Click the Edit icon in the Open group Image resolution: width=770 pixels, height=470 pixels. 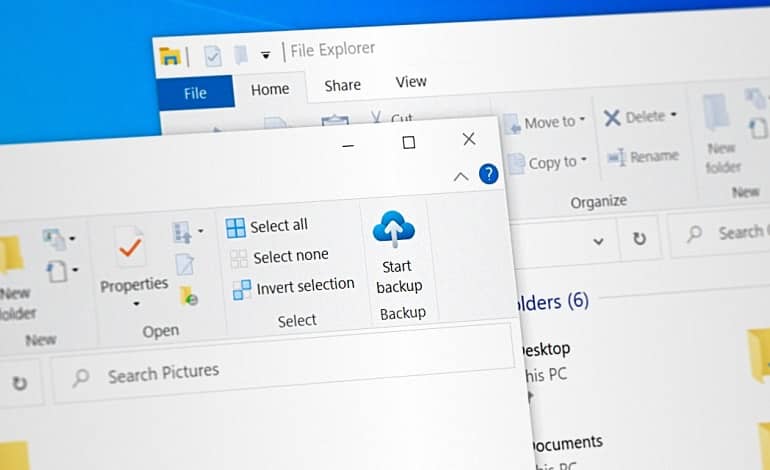[185, 265]
